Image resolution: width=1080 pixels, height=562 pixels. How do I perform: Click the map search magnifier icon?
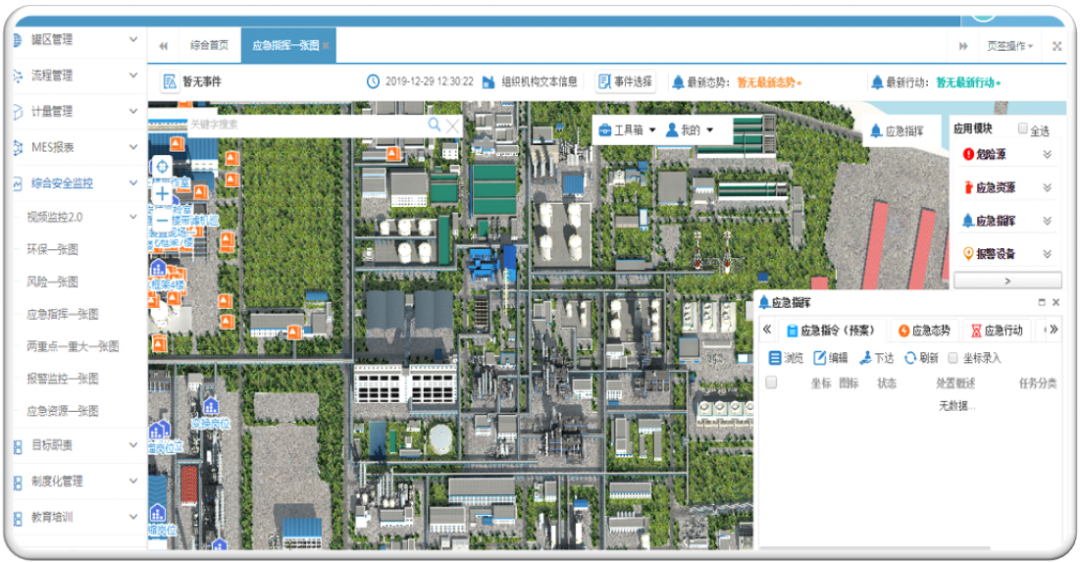[434, 125]
